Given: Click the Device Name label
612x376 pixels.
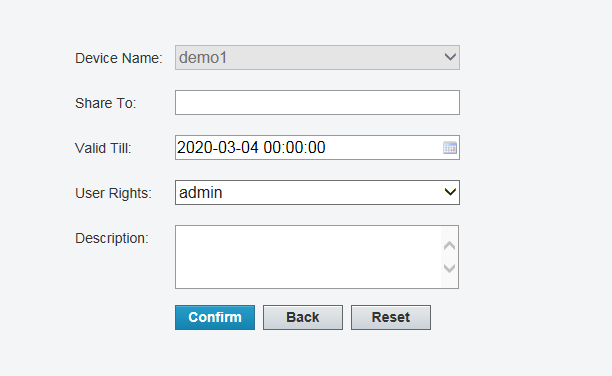Looking at the screenshot, I should pos(119,58).
